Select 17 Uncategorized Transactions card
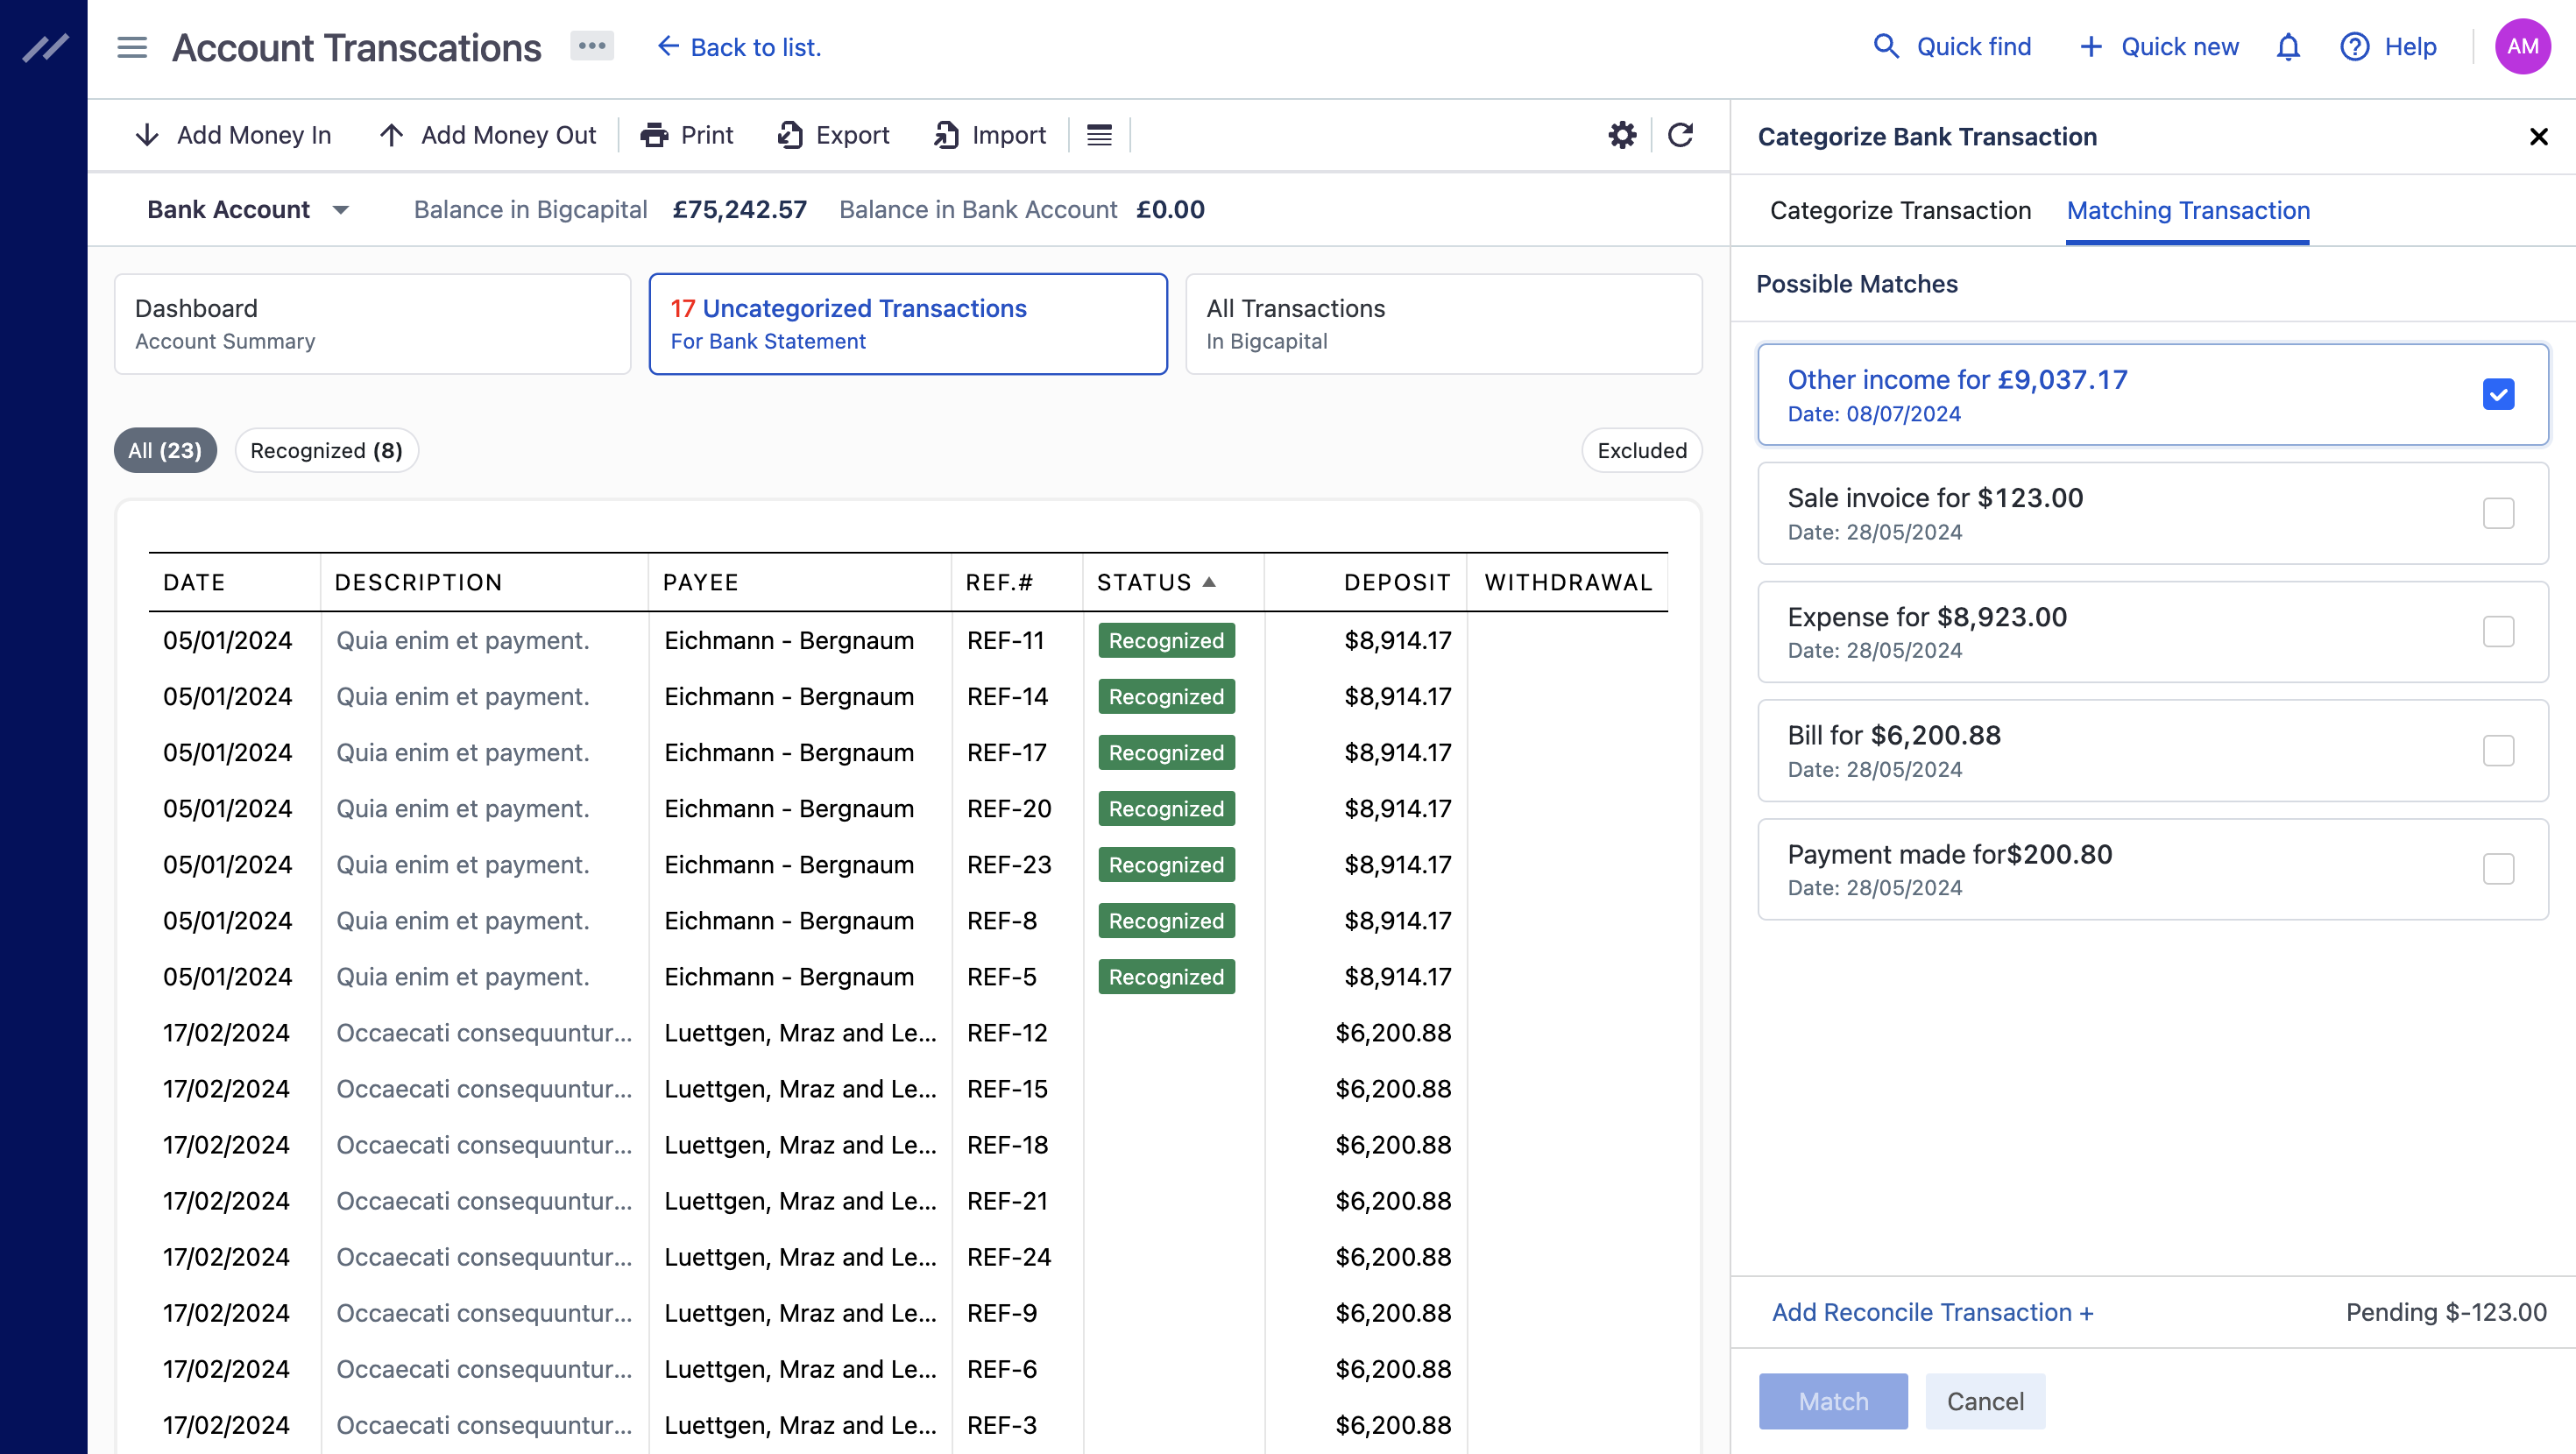Image resolution: width=2576 pixels, height=1454 pixels. coord(908,324)
